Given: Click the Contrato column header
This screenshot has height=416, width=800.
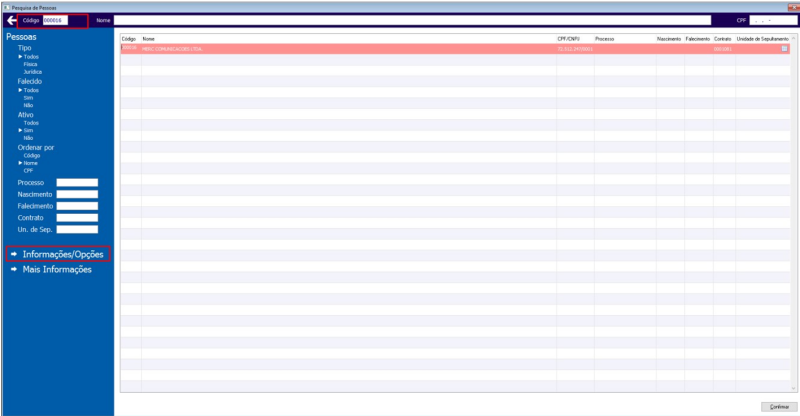Looking at the screenshot, I should pos(724,39).
